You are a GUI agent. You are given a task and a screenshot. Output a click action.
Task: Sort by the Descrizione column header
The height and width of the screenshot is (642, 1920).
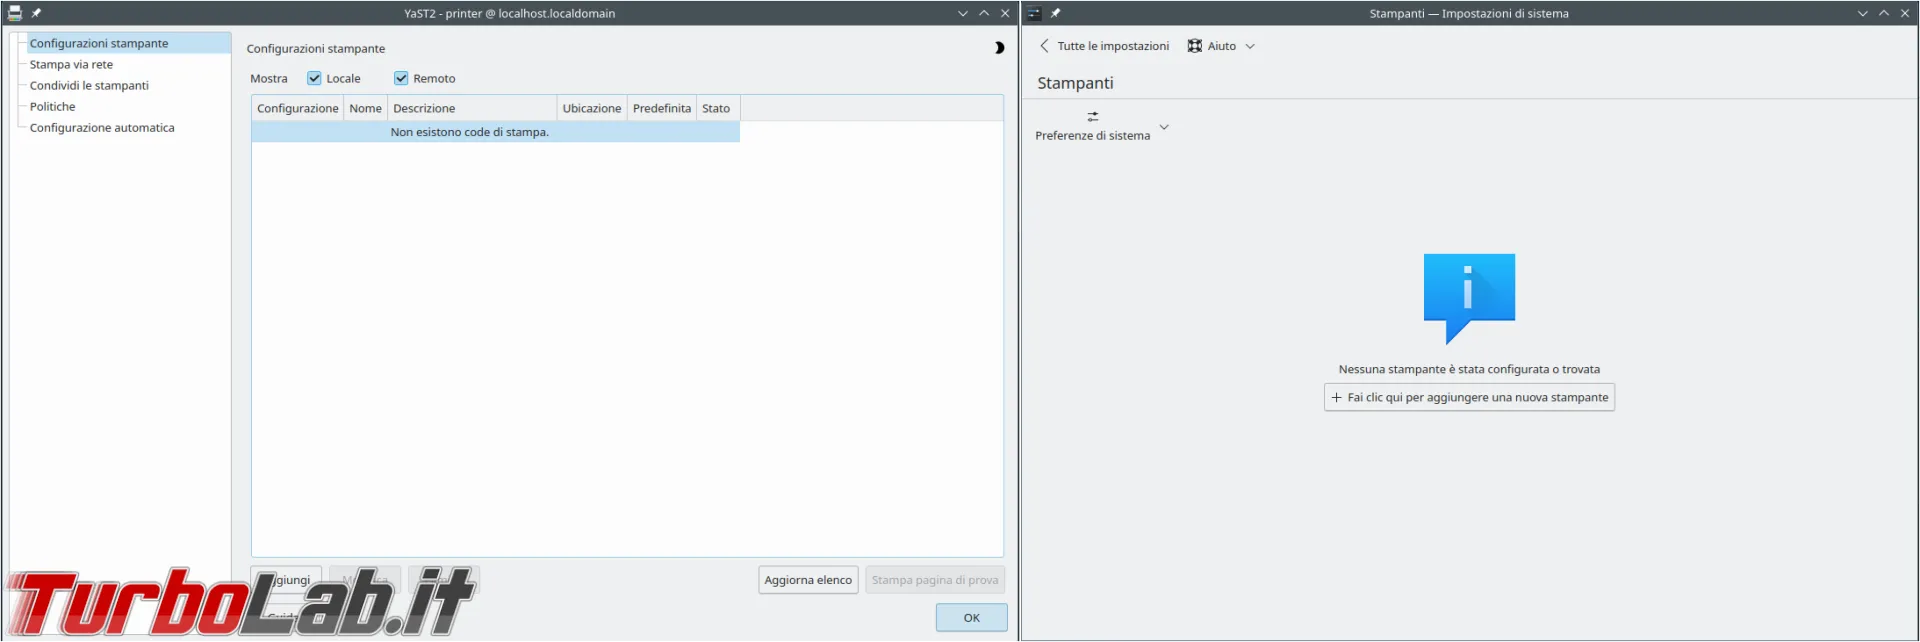(x=472, y=108)
